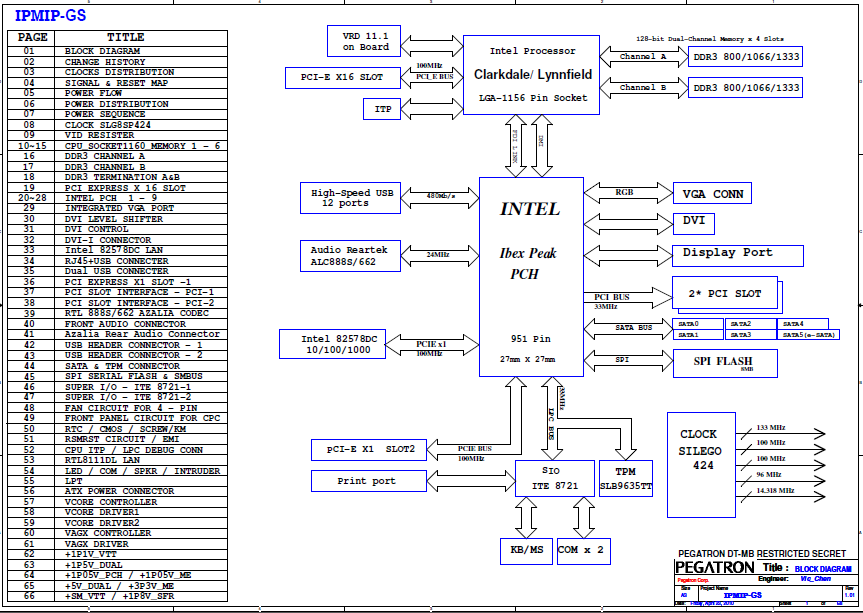Click the VRD 11.1 on Board box
This screenshot has width=863, height=613.
[x=365, y=41]
